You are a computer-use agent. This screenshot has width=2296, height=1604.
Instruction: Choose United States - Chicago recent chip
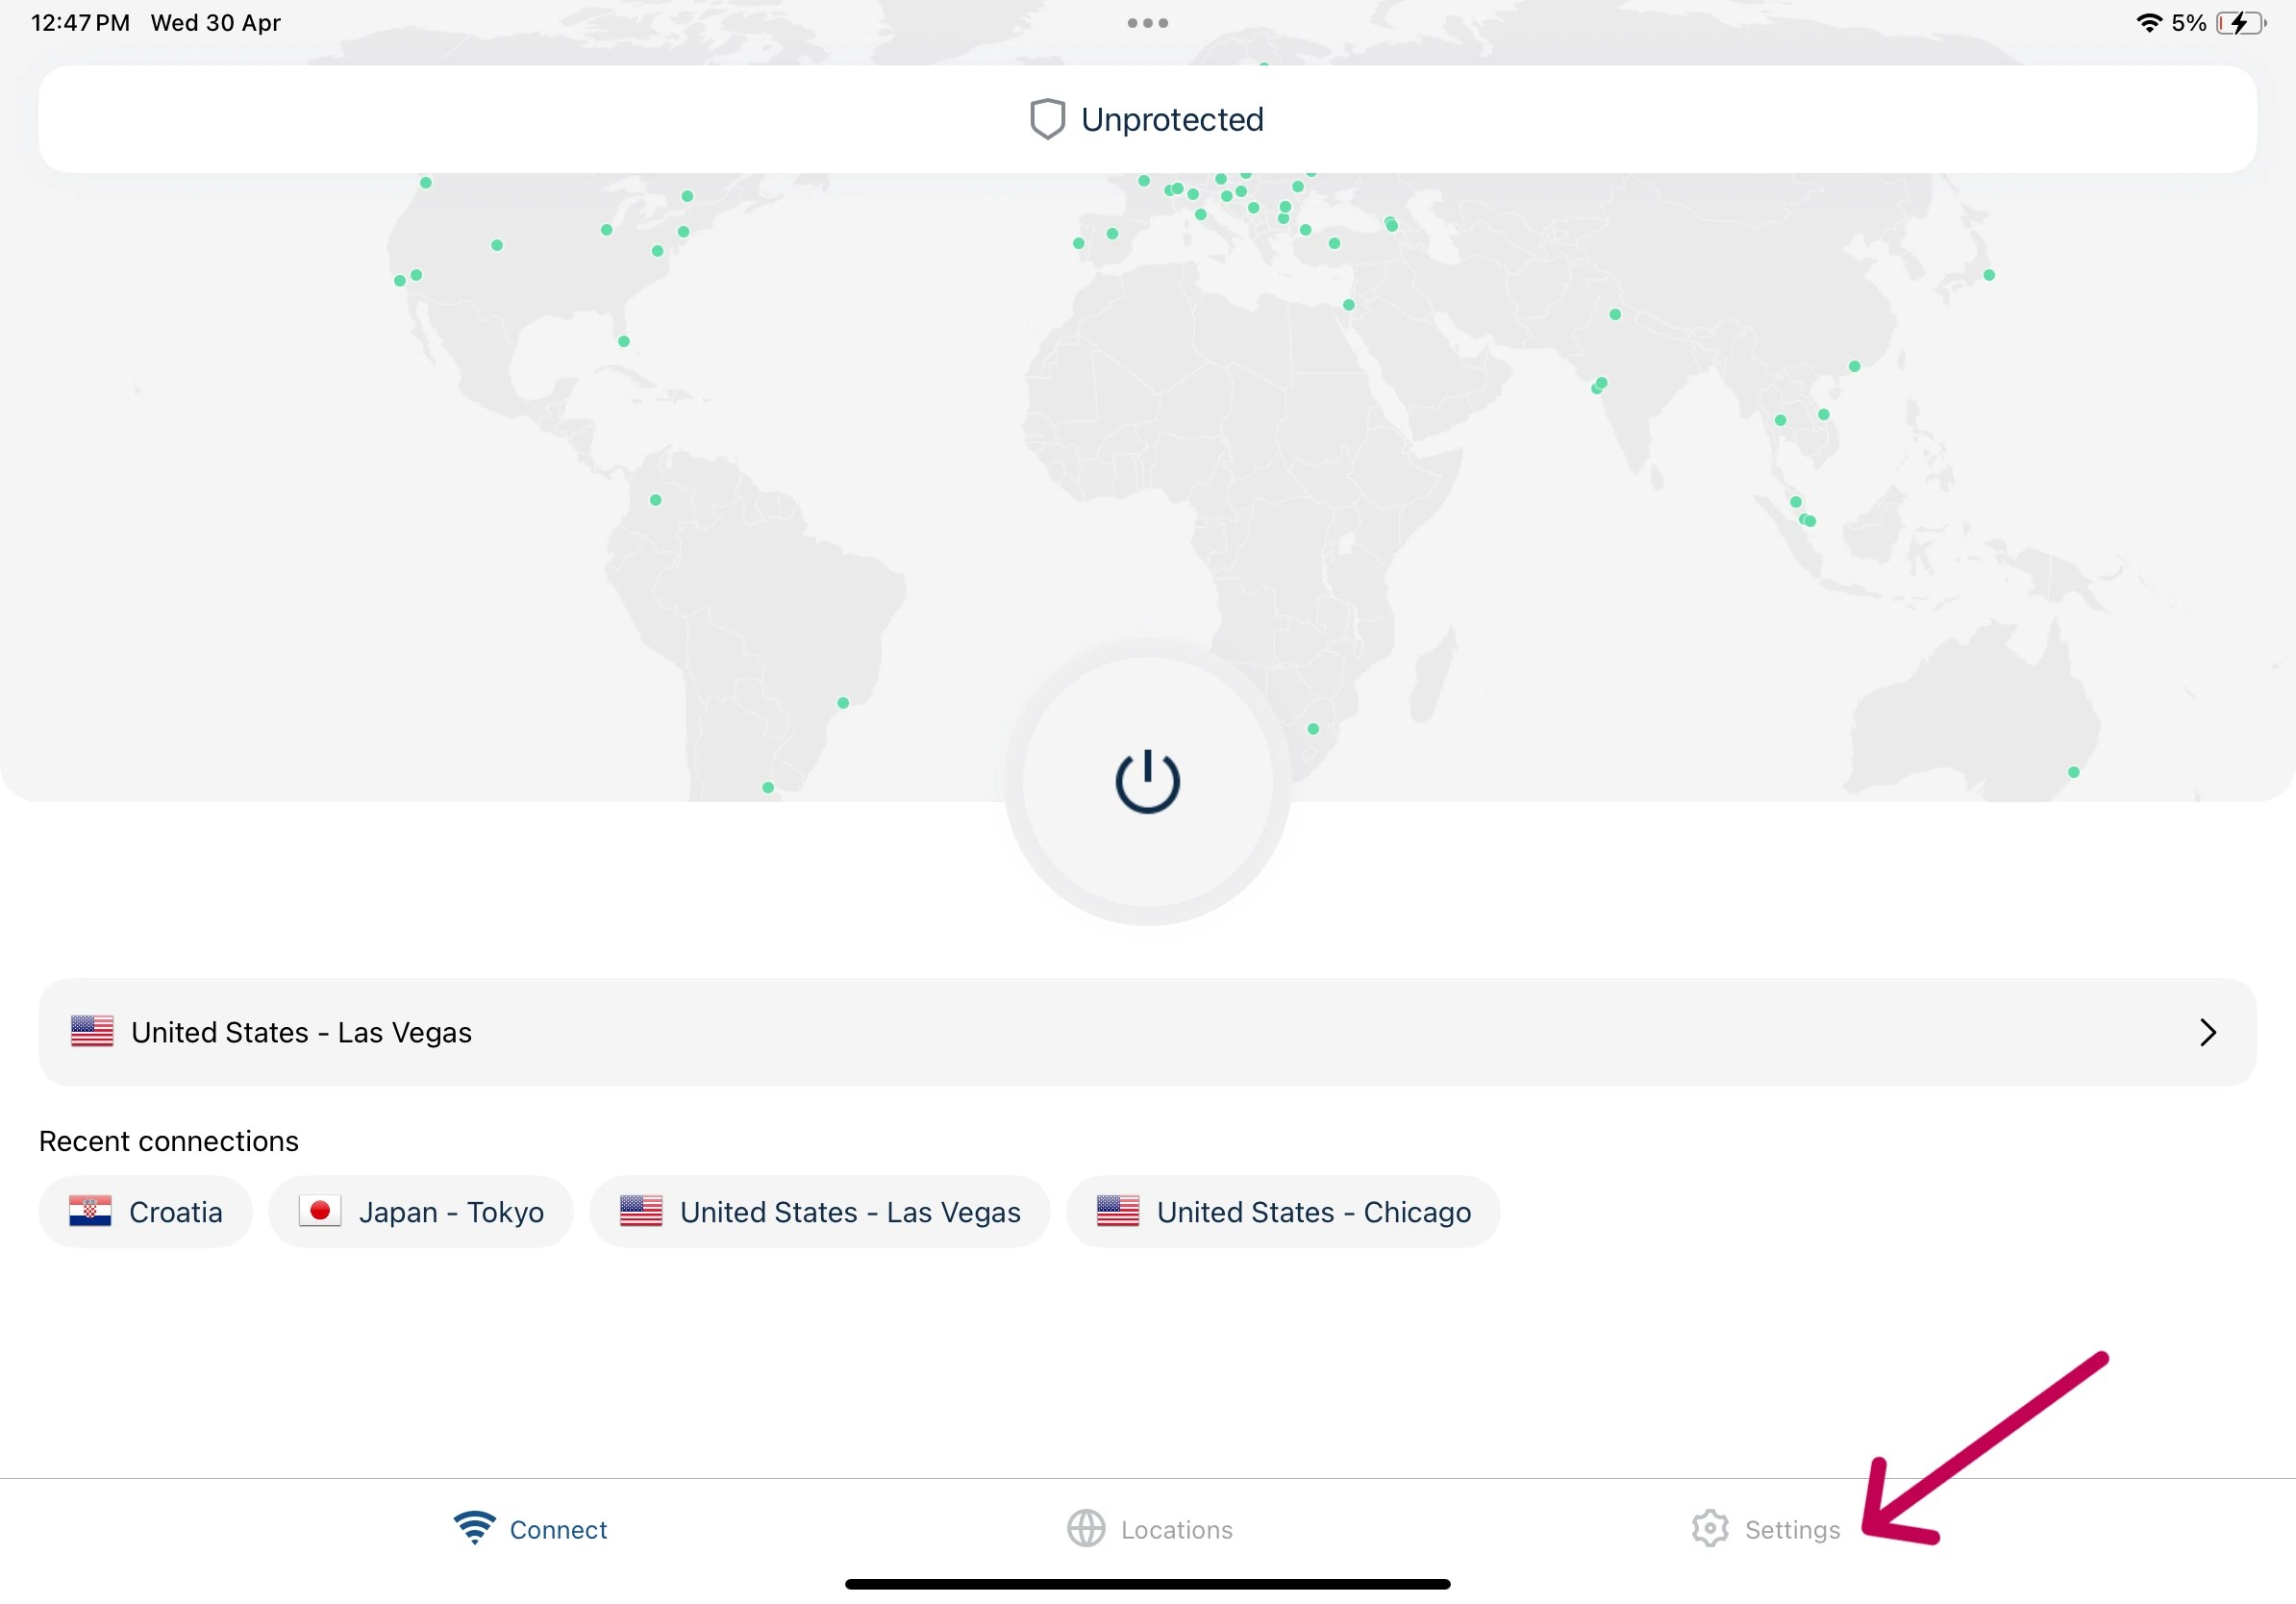1283,1211
